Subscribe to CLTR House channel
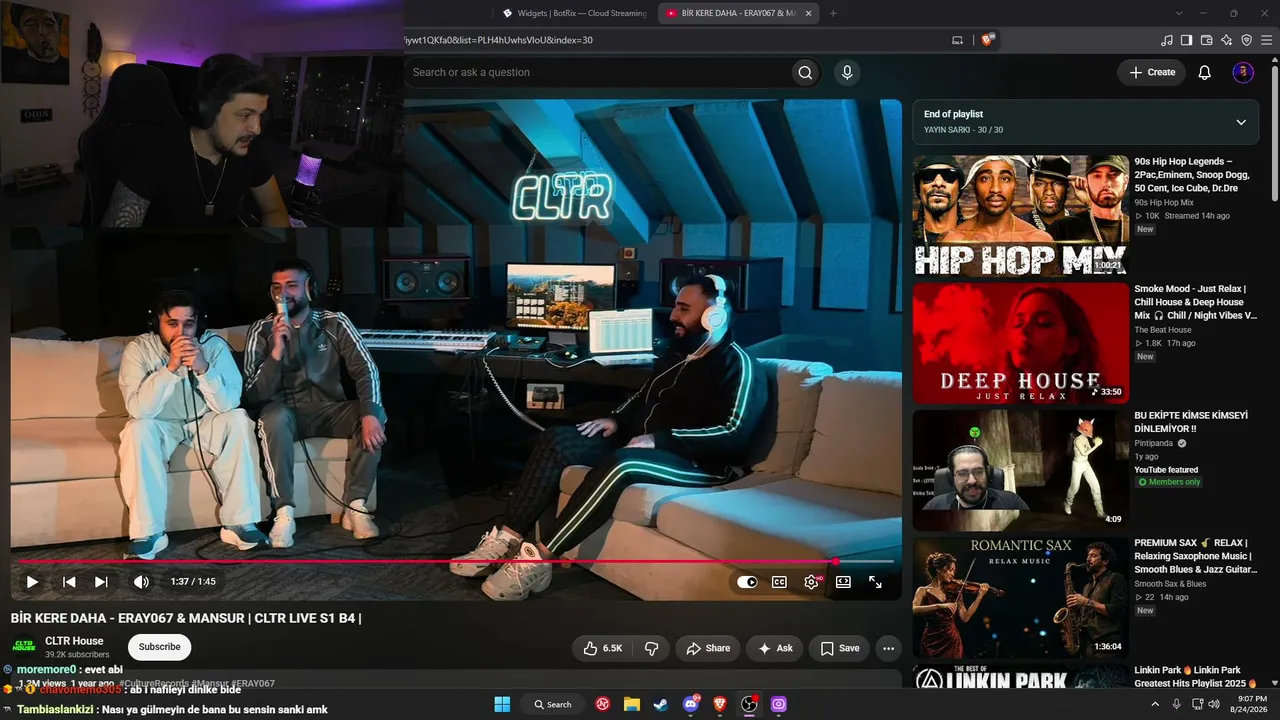1280x720 pixels. click(x=159, y=647)
